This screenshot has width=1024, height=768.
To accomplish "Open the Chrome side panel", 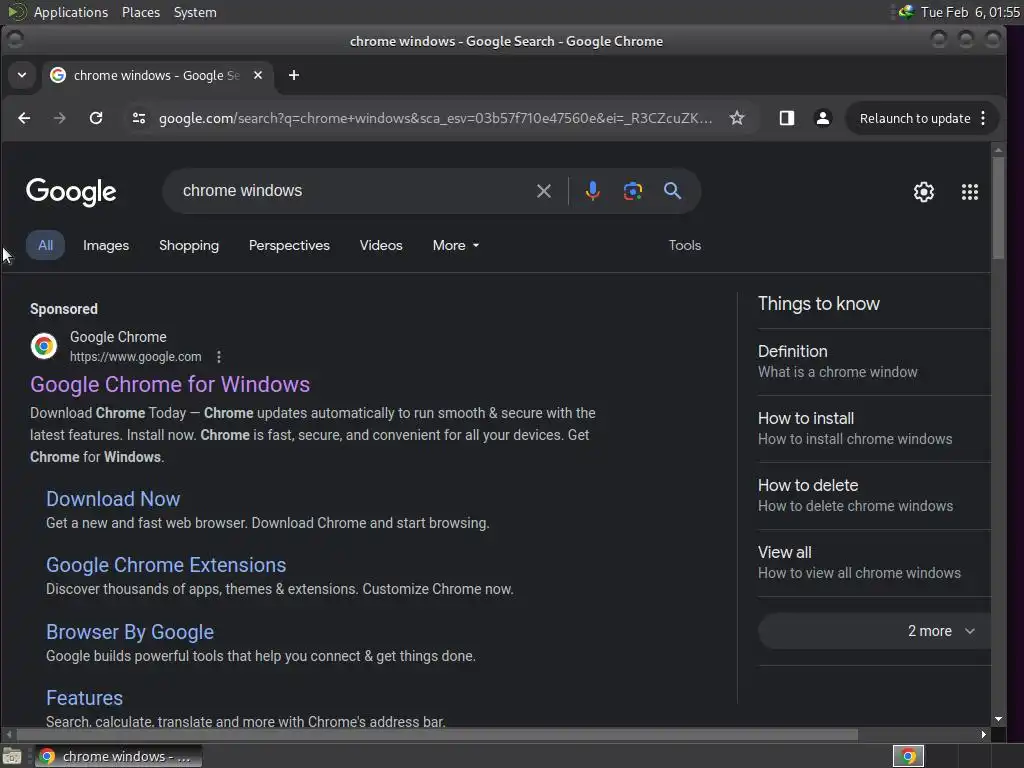I will [786, 118].
